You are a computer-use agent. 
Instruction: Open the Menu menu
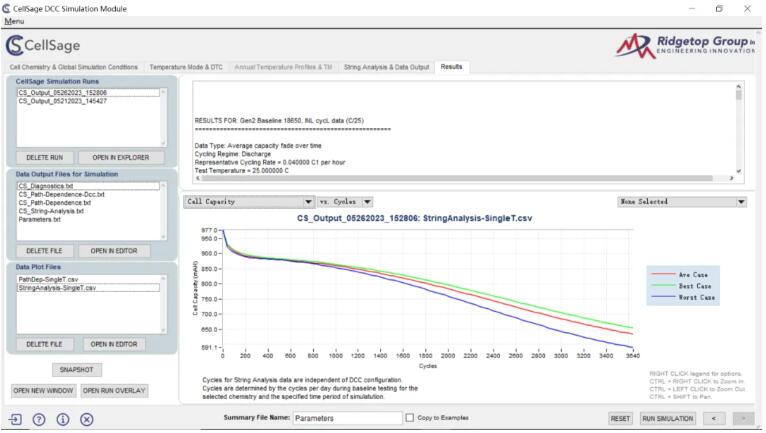[14, 22]
